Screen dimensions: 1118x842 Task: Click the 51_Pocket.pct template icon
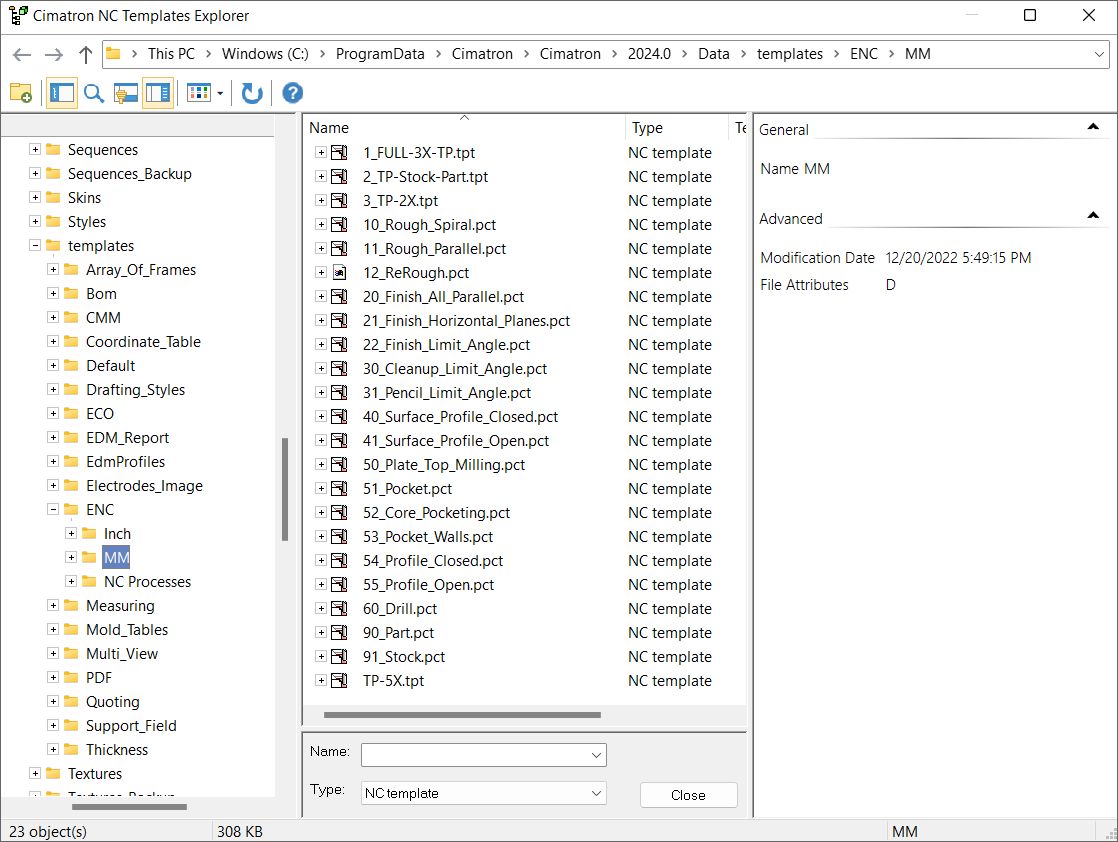click(x=339, y=488)
